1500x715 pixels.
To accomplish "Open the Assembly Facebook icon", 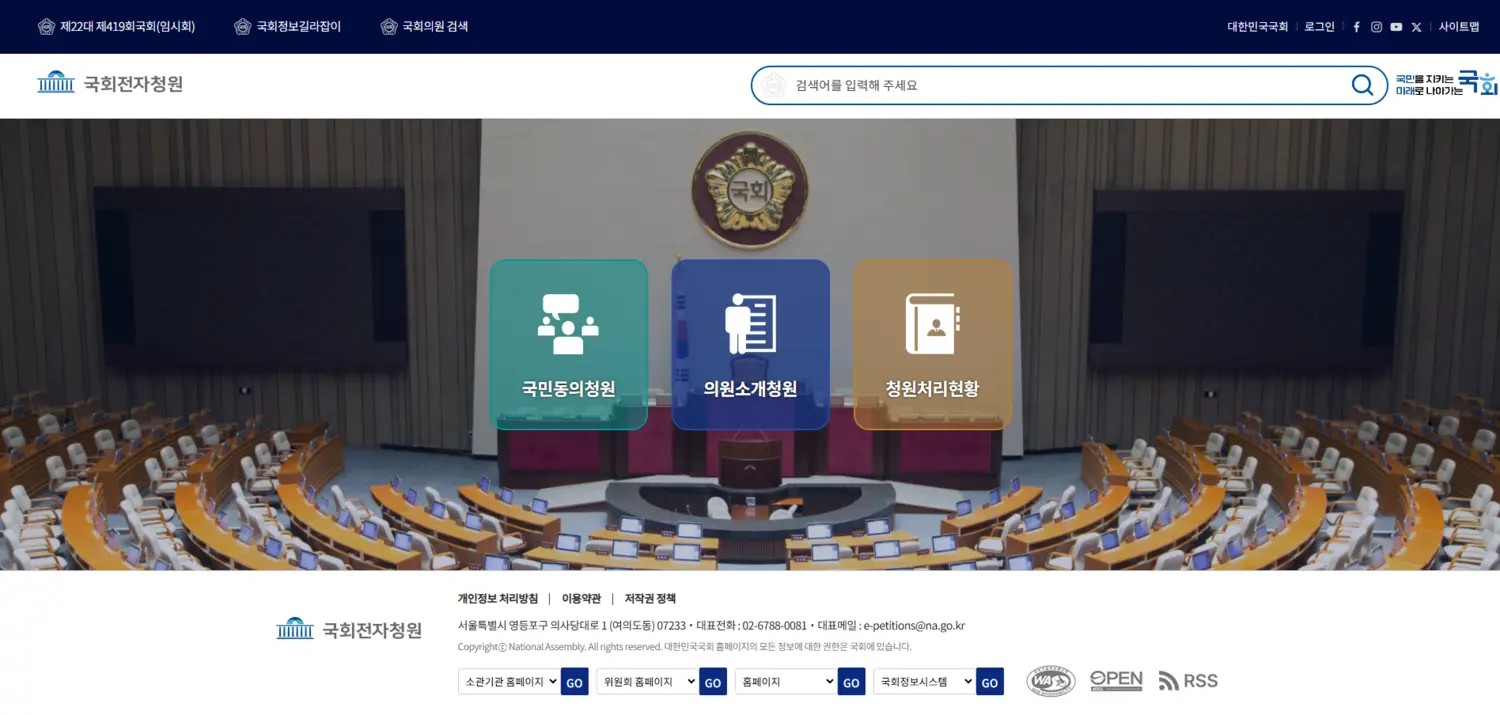I will tap(1356, 27).
